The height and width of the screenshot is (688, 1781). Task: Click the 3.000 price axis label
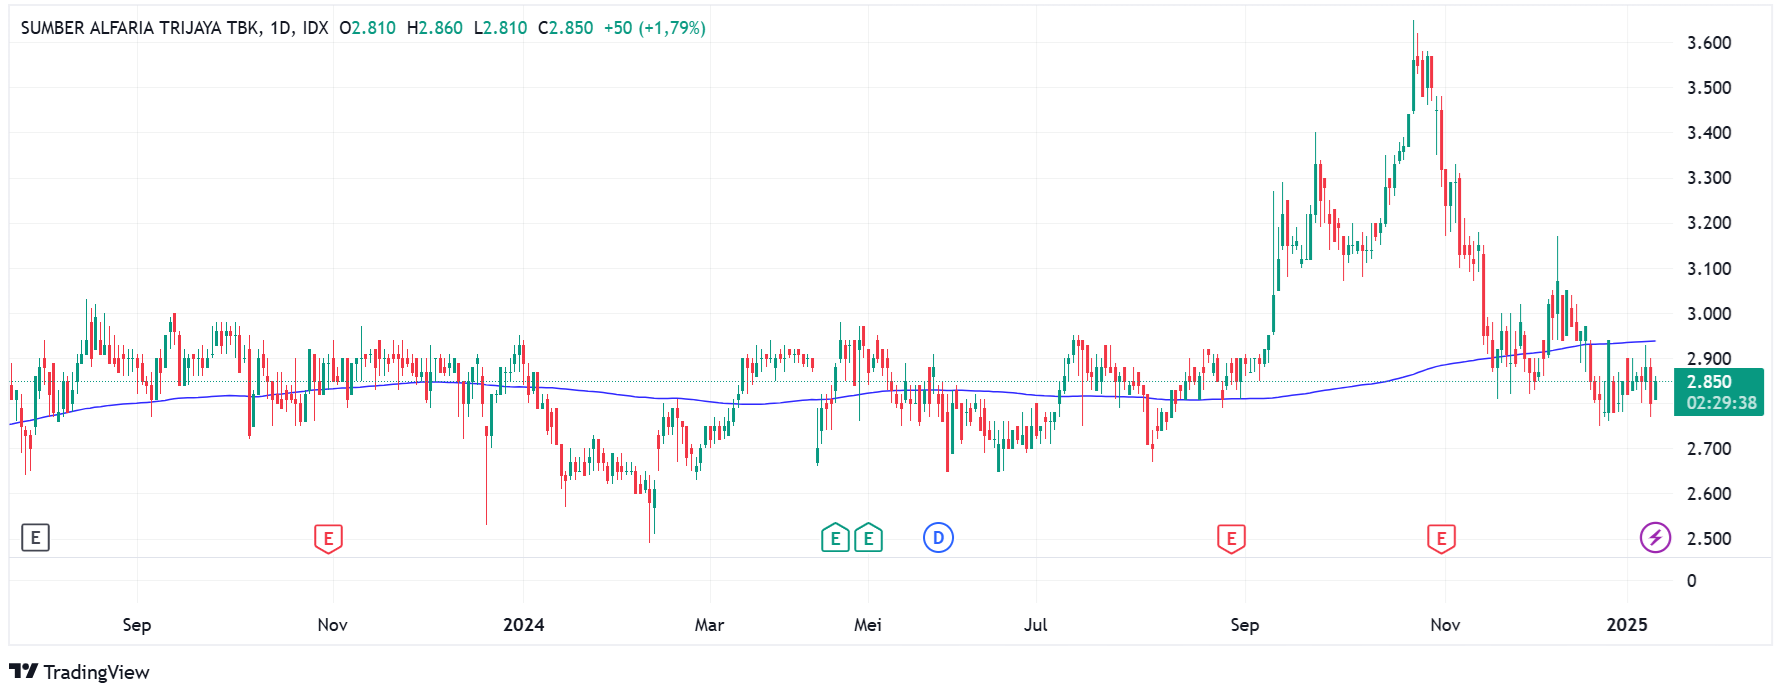[1709, 314]
